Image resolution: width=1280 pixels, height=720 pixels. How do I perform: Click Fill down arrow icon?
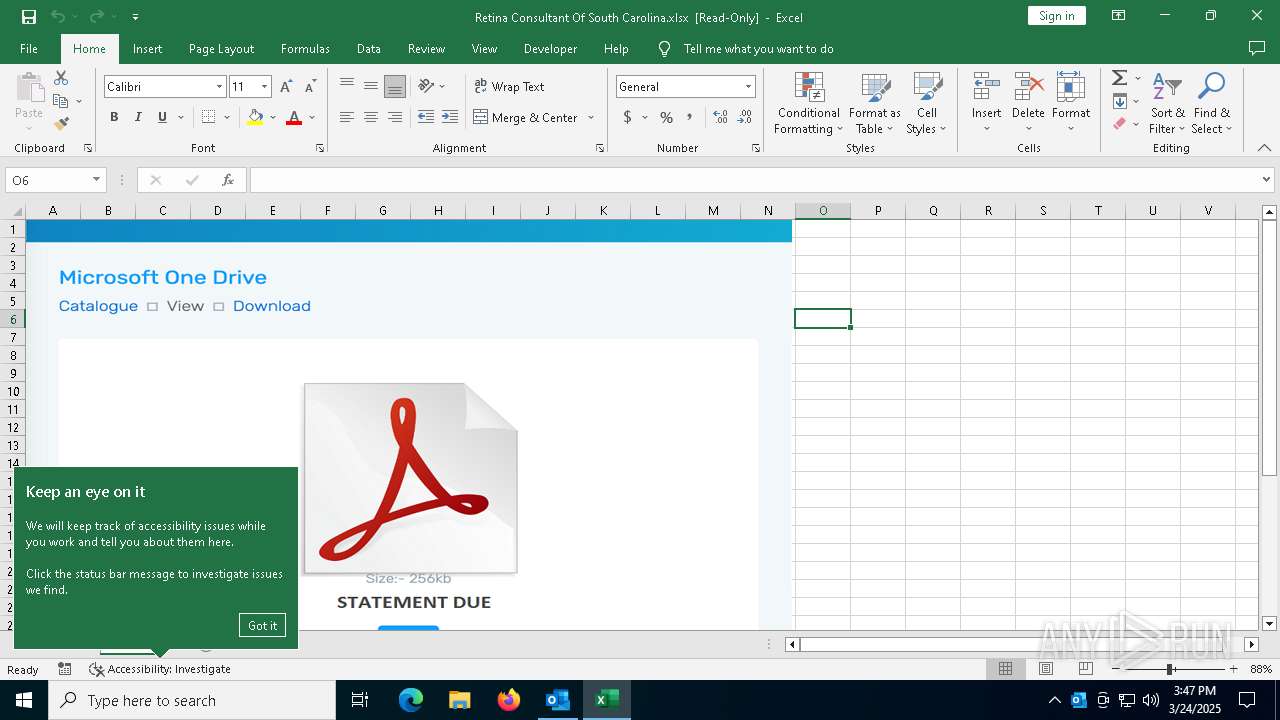pyautogui.click(x=1120, y=101)
